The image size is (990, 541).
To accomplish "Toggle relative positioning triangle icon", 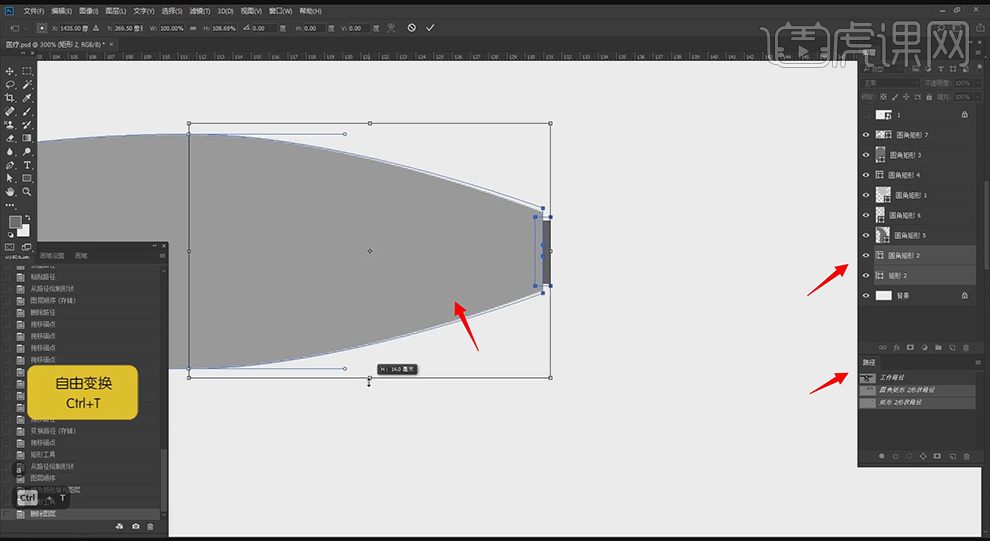I will coord(96,28).
